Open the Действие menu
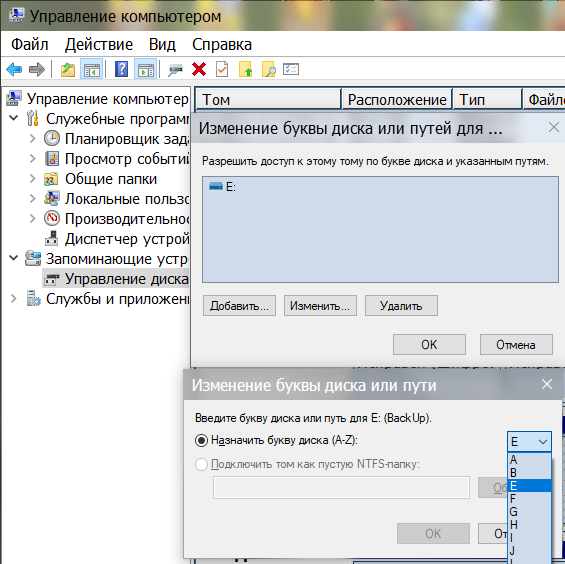565x564 pixels. [x=99, y=45]
